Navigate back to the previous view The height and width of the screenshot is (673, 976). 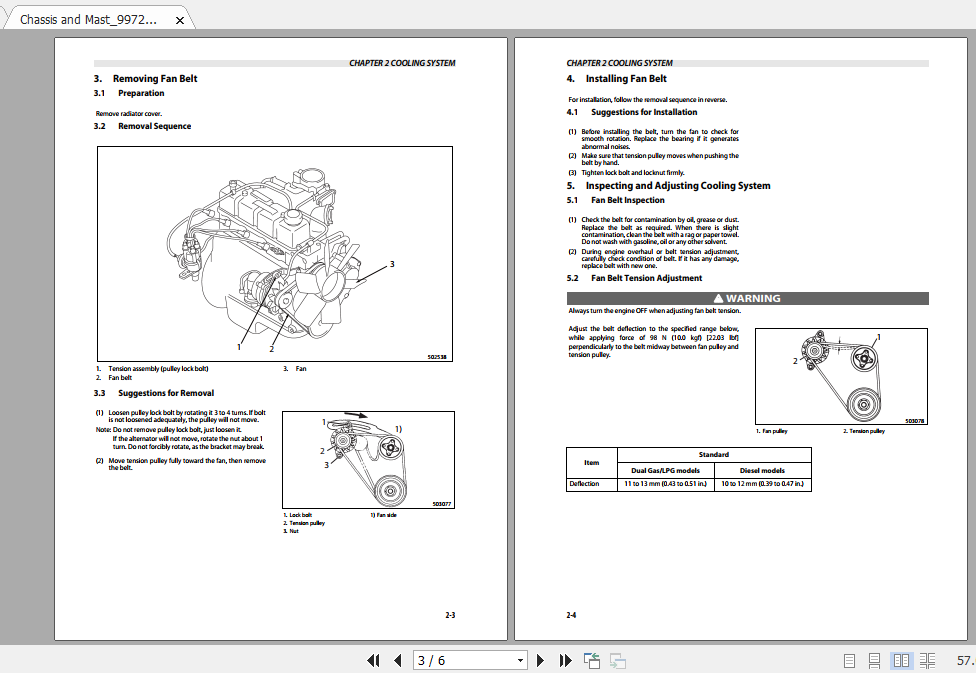coord(589,661)
